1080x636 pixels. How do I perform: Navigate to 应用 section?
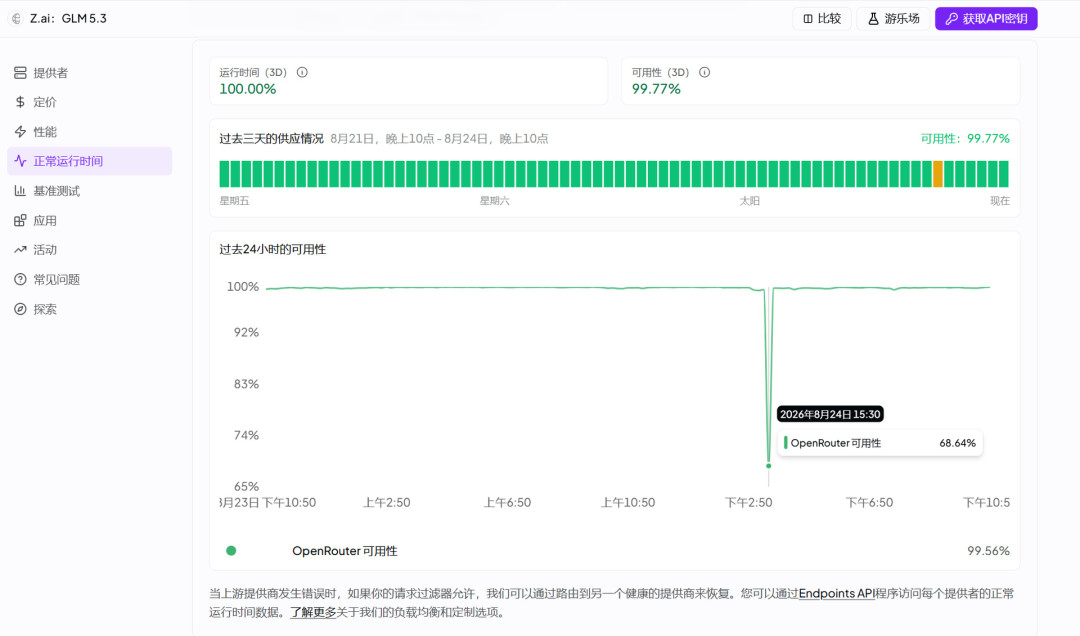90,220
